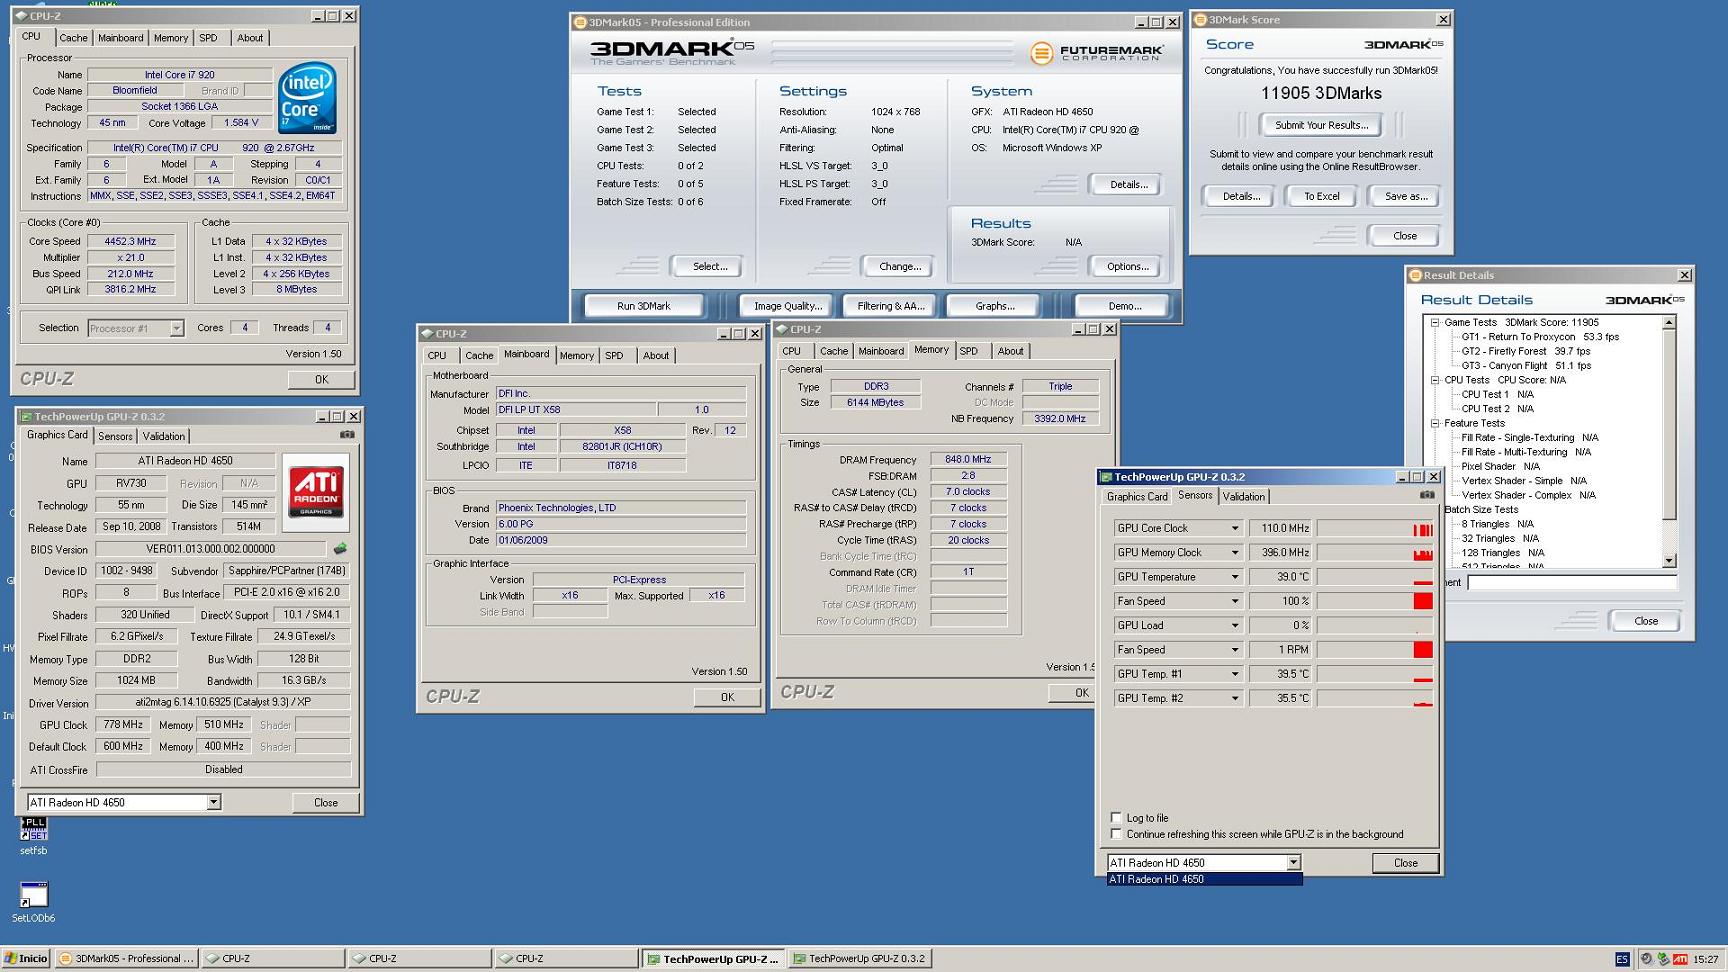Click scroll down arrow in Result Details tree

click(1668, 561)
